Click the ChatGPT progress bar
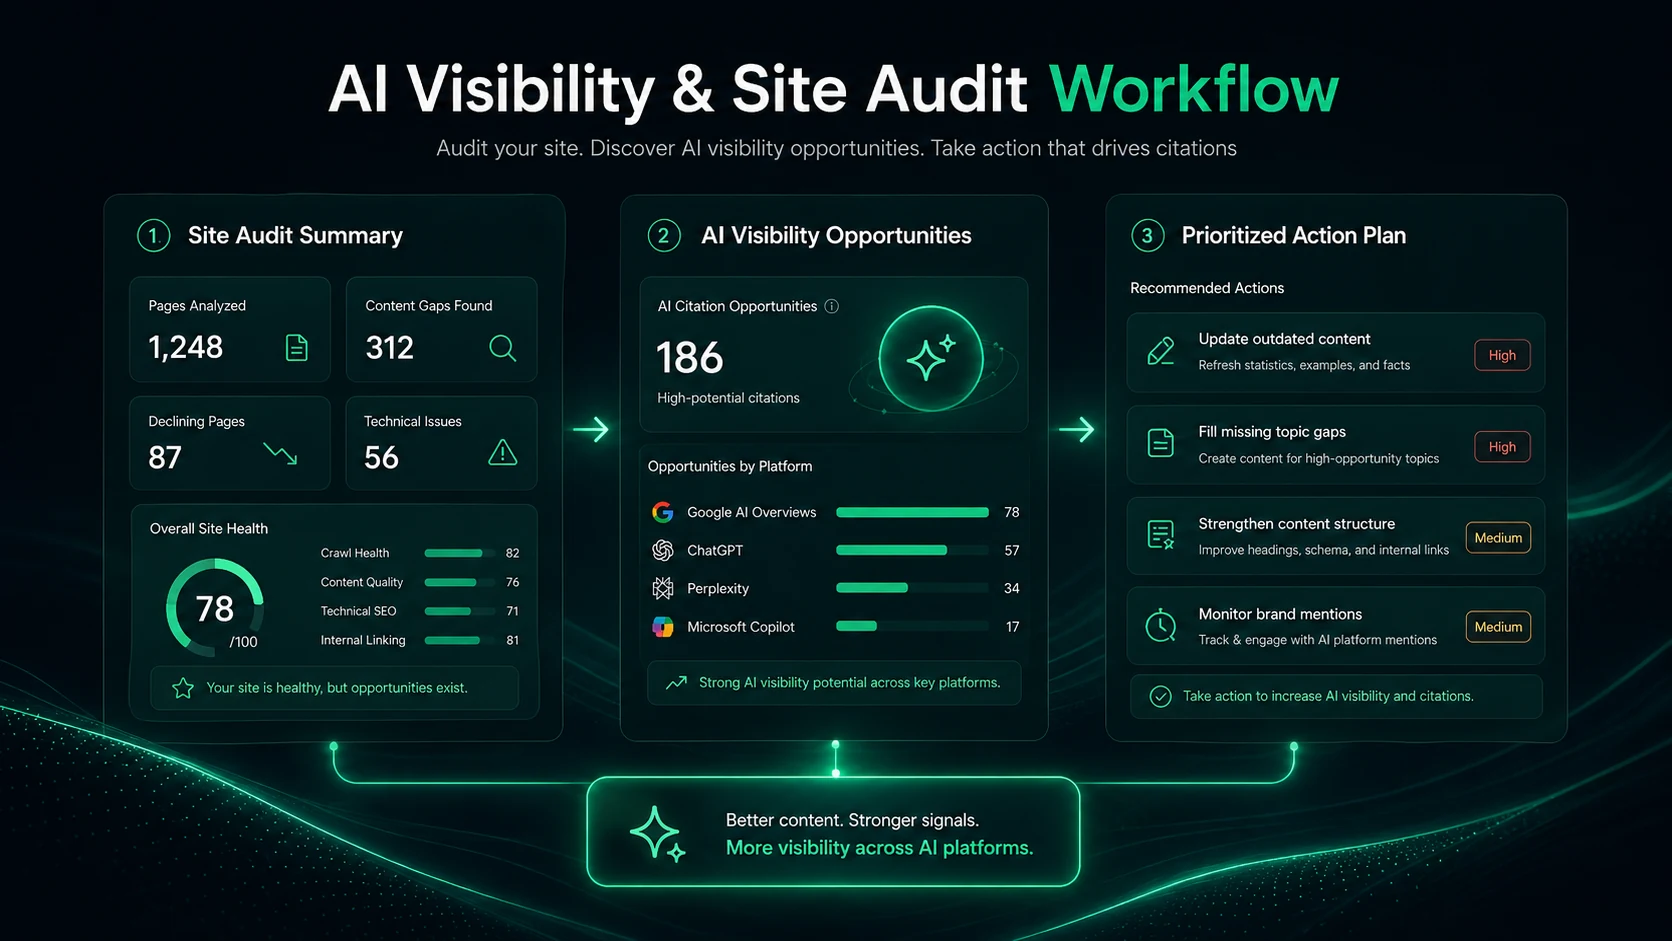Screen dimensions: 1672x941 (x=912, y=550)
